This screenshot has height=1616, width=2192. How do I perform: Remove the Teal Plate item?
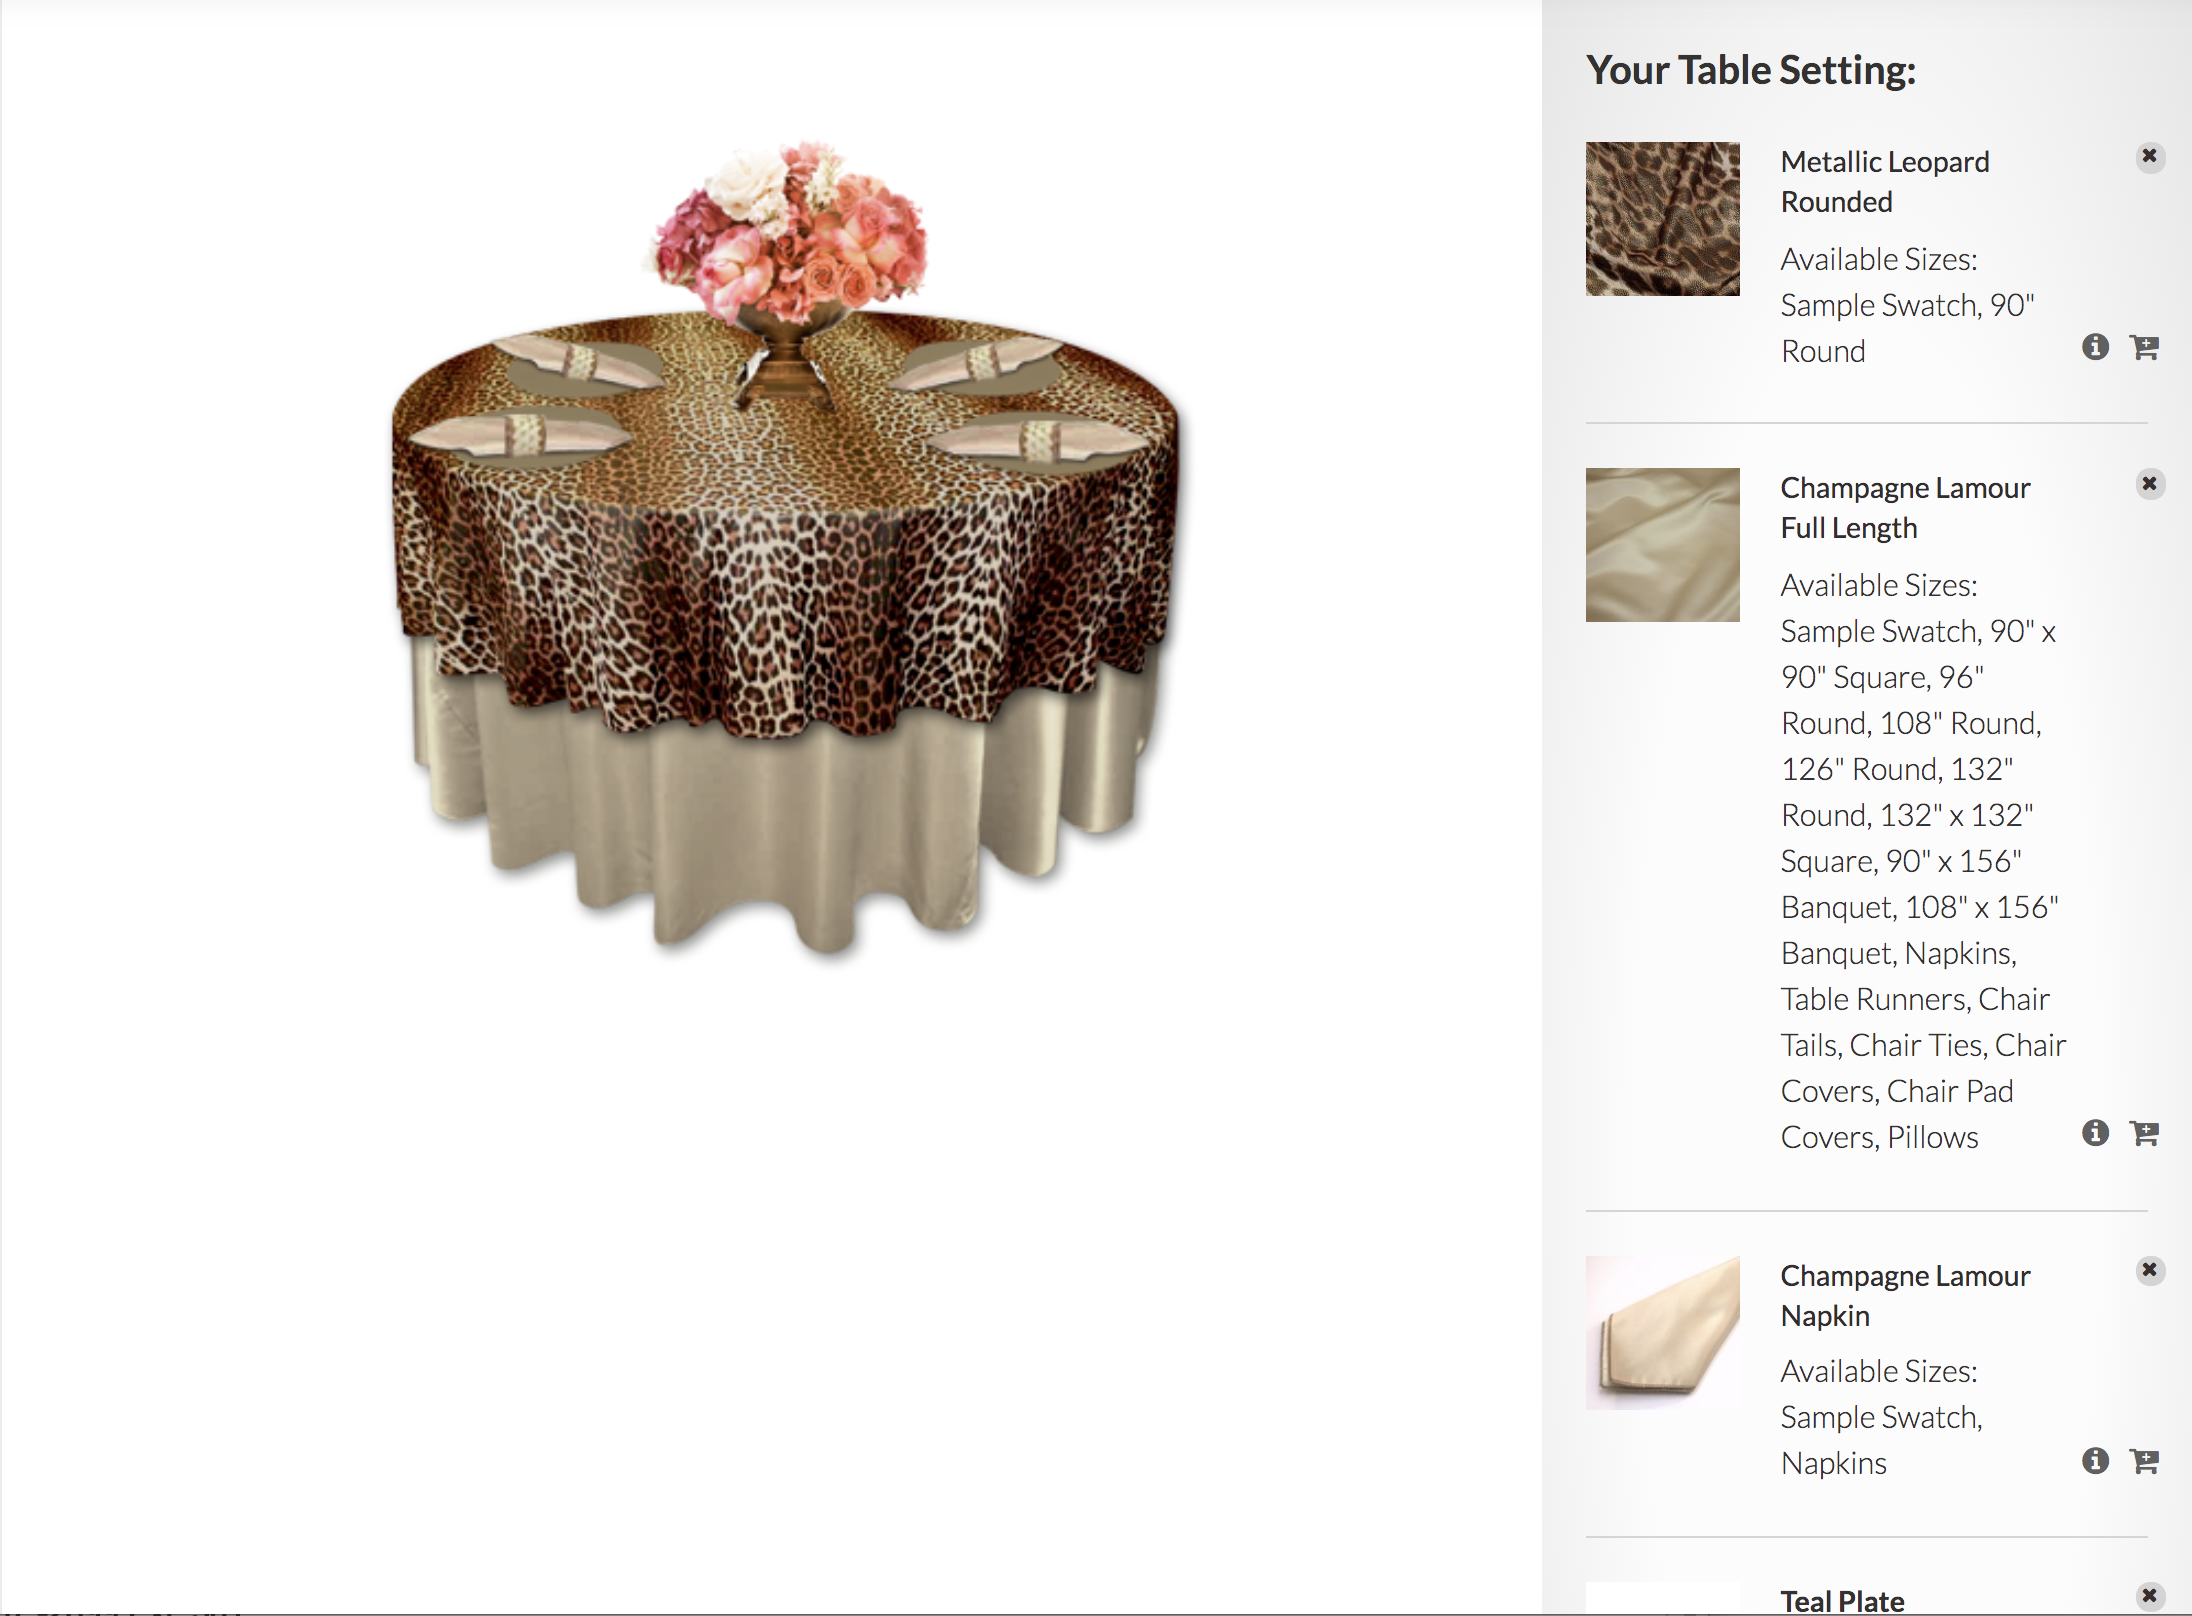(x=2149, y=1595)
